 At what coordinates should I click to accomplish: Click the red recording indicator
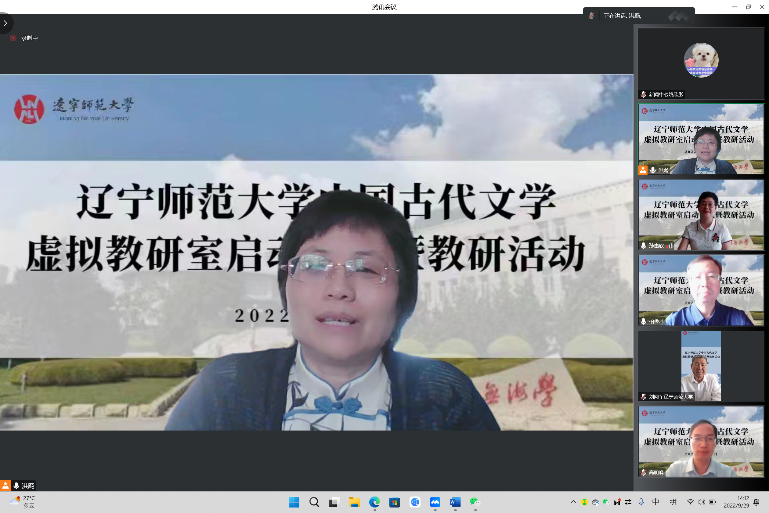click(x=13, y=38)
